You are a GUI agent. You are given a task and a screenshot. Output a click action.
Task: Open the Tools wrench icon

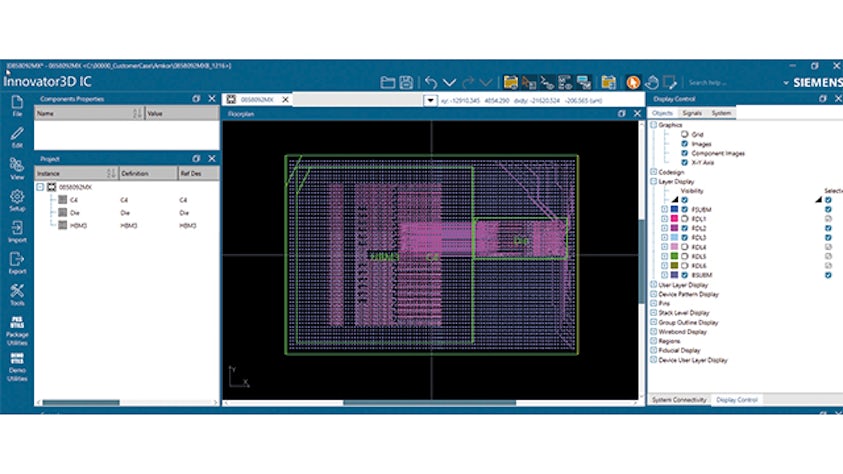[x=17, y=294]
